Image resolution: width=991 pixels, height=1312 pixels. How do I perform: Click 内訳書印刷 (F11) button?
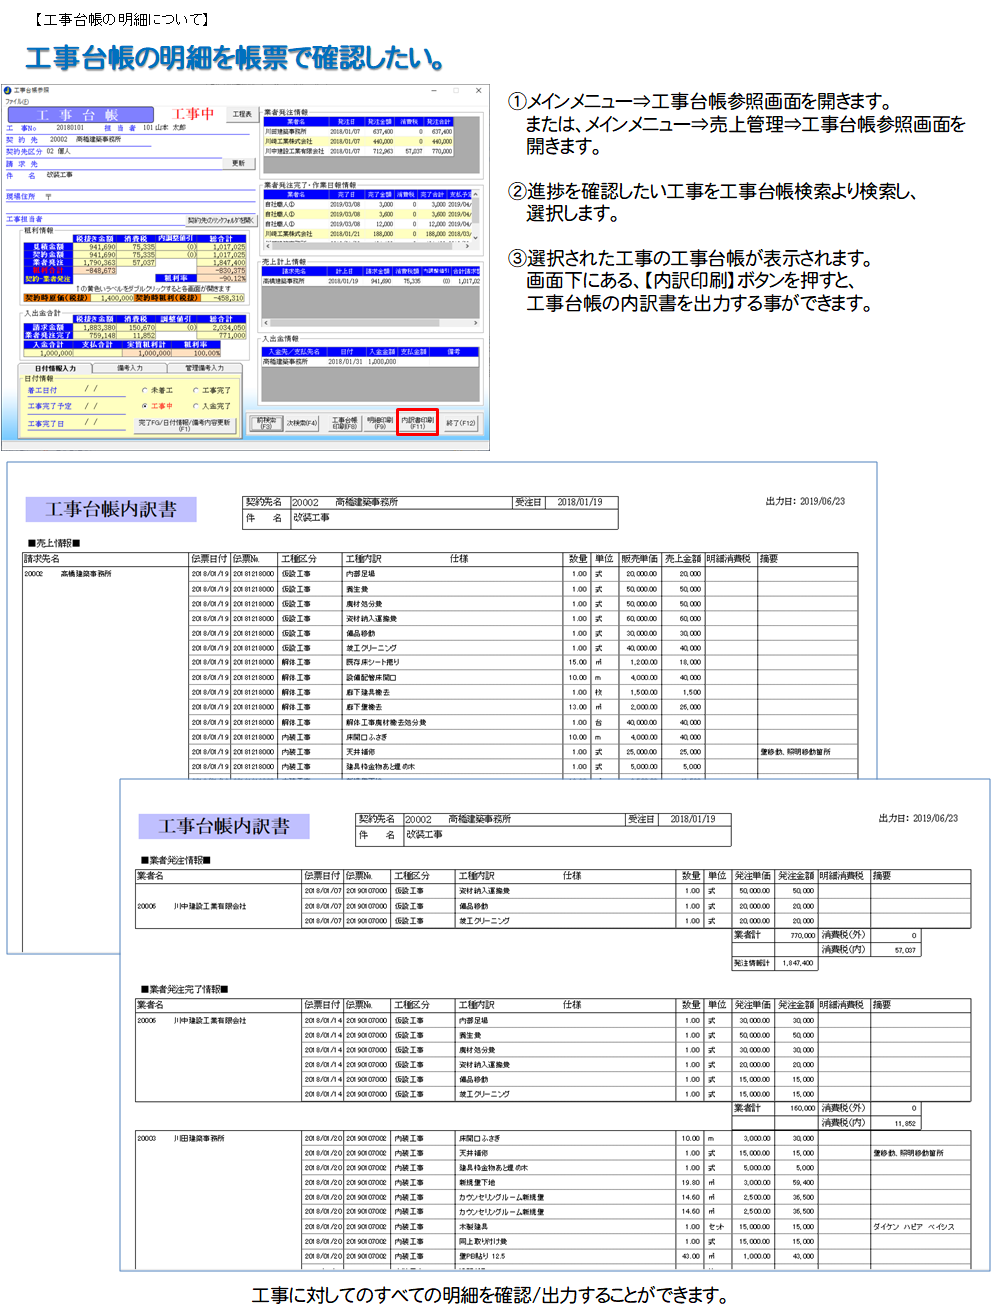(x=417, y=423)
